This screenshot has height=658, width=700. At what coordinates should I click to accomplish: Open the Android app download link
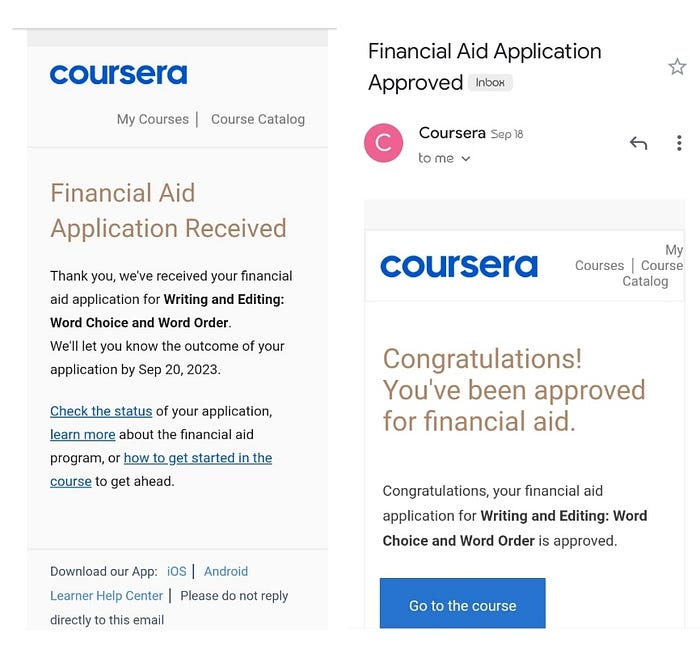click(x=226, y=571)
